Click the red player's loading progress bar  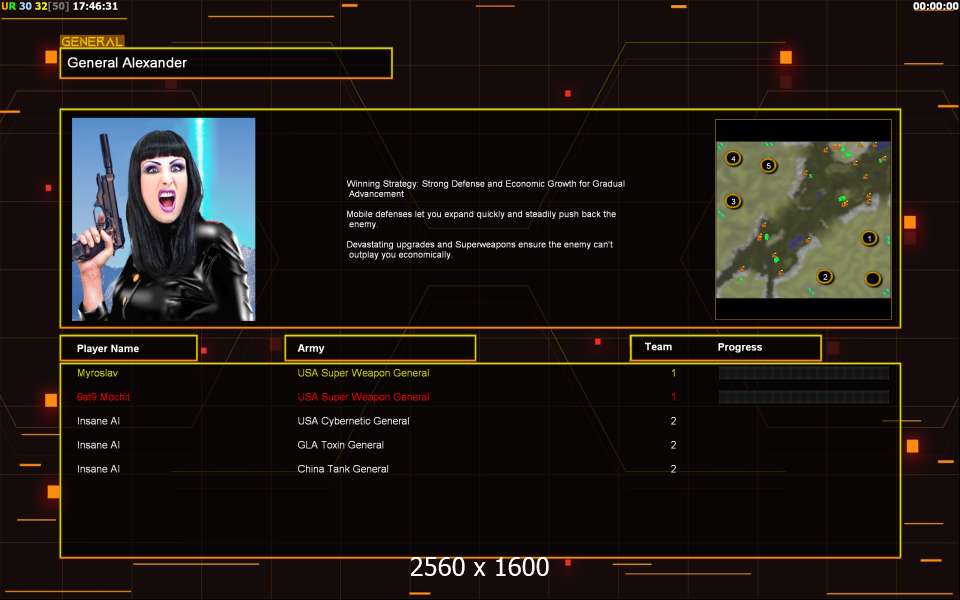804,397
